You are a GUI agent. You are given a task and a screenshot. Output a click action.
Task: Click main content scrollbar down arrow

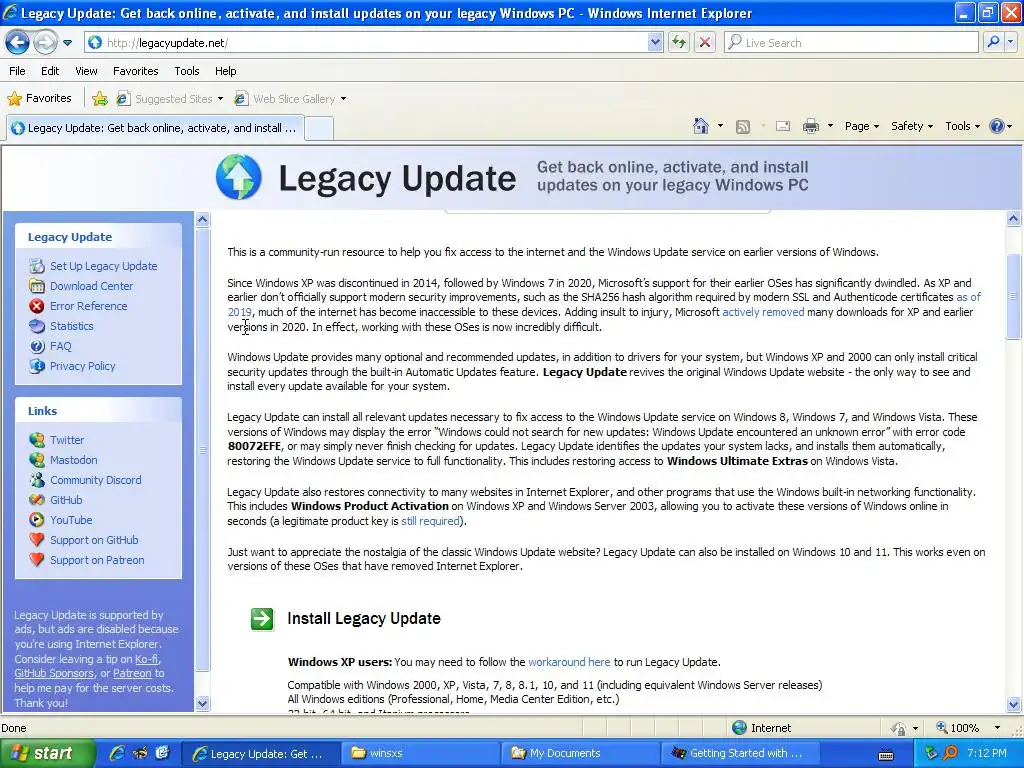[1014, 704]
